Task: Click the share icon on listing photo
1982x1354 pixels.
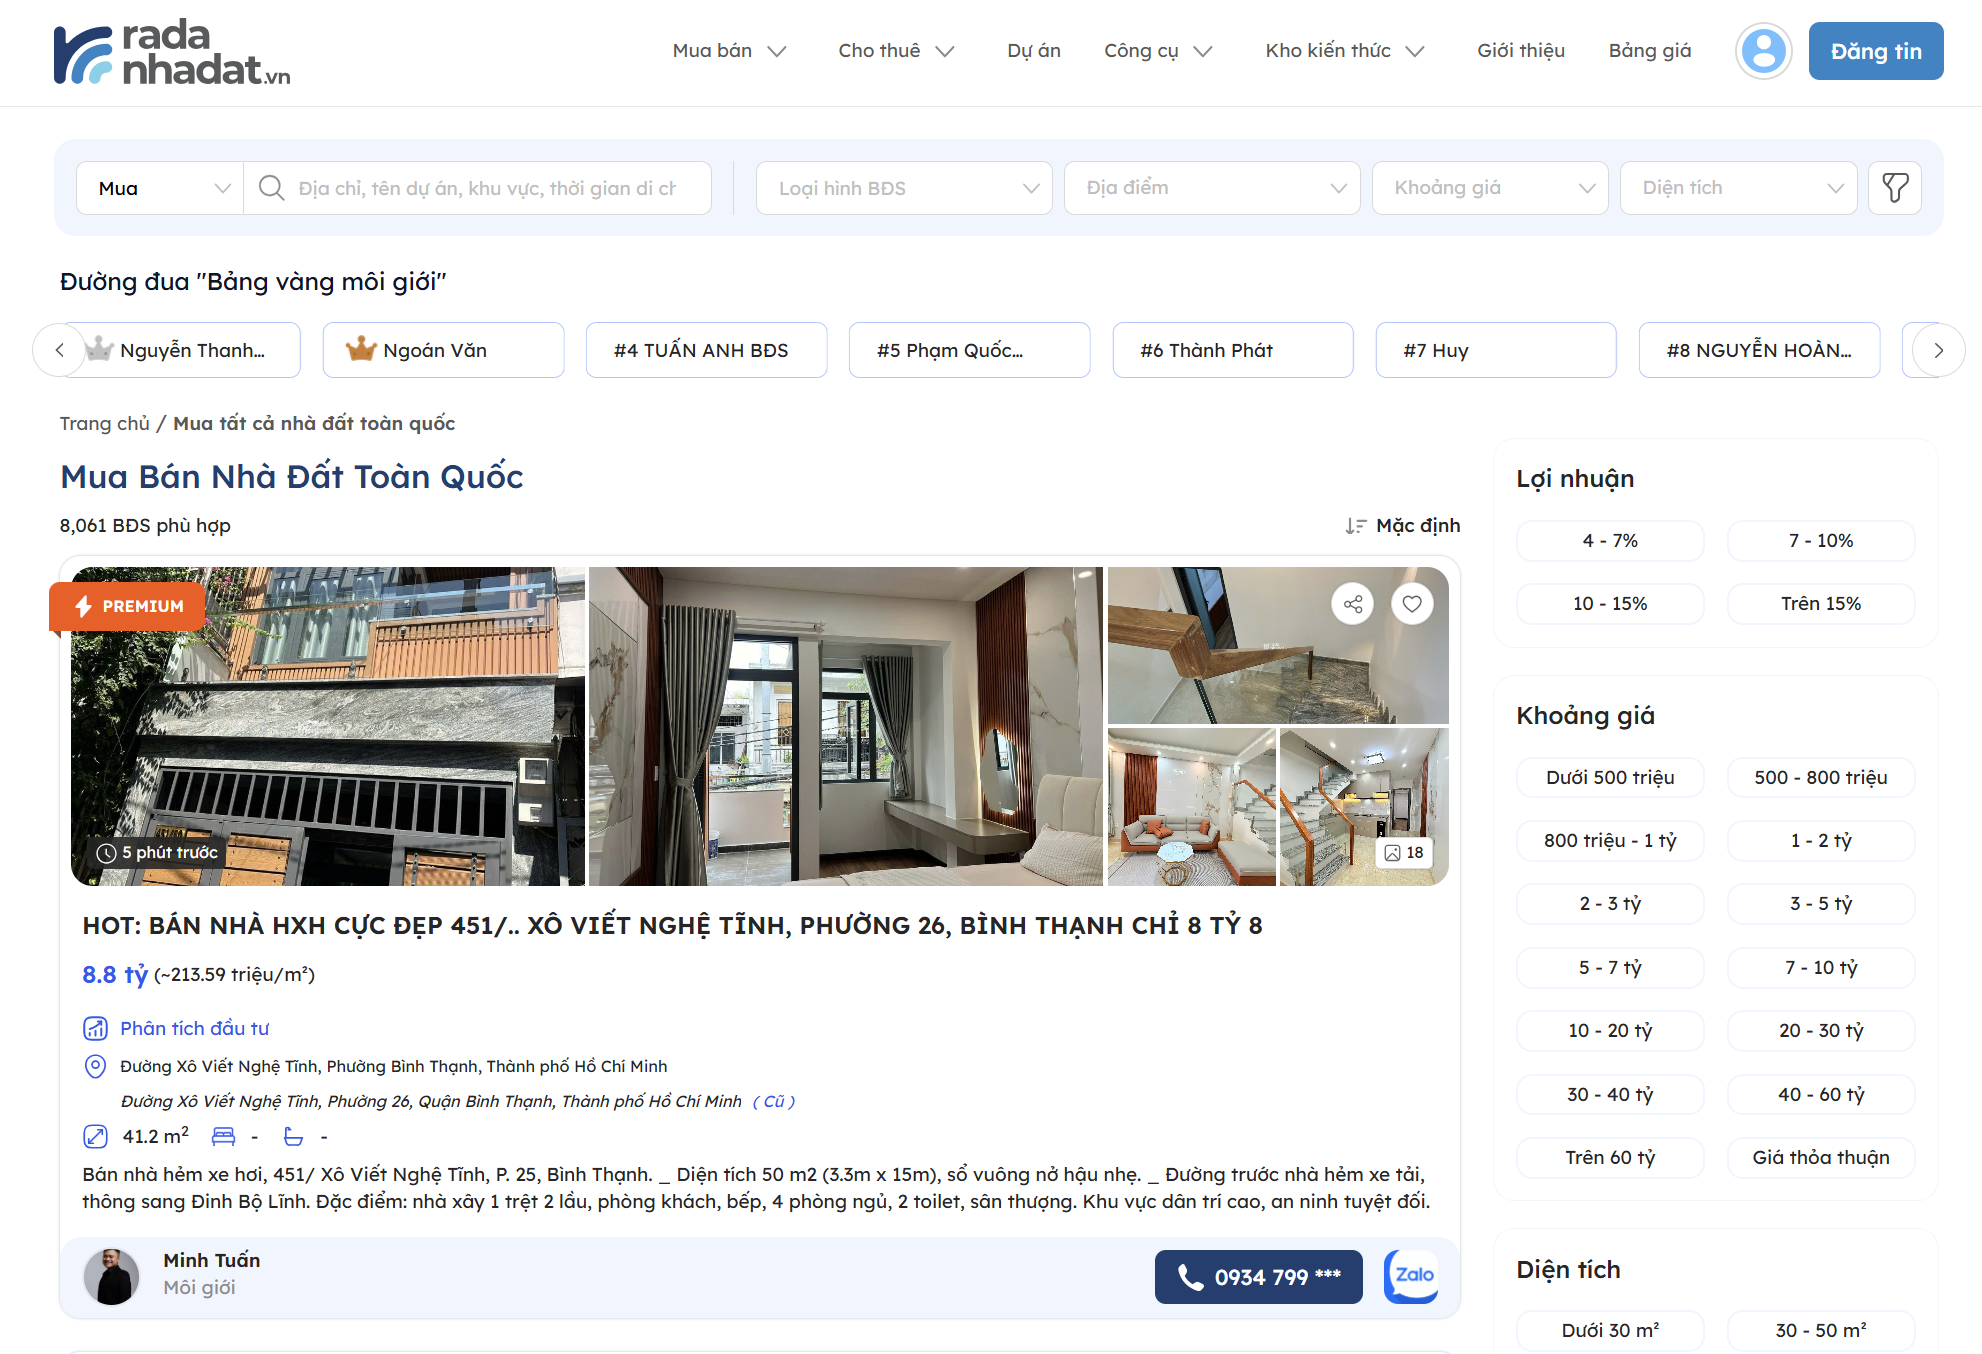Action: pos(1352,604)
